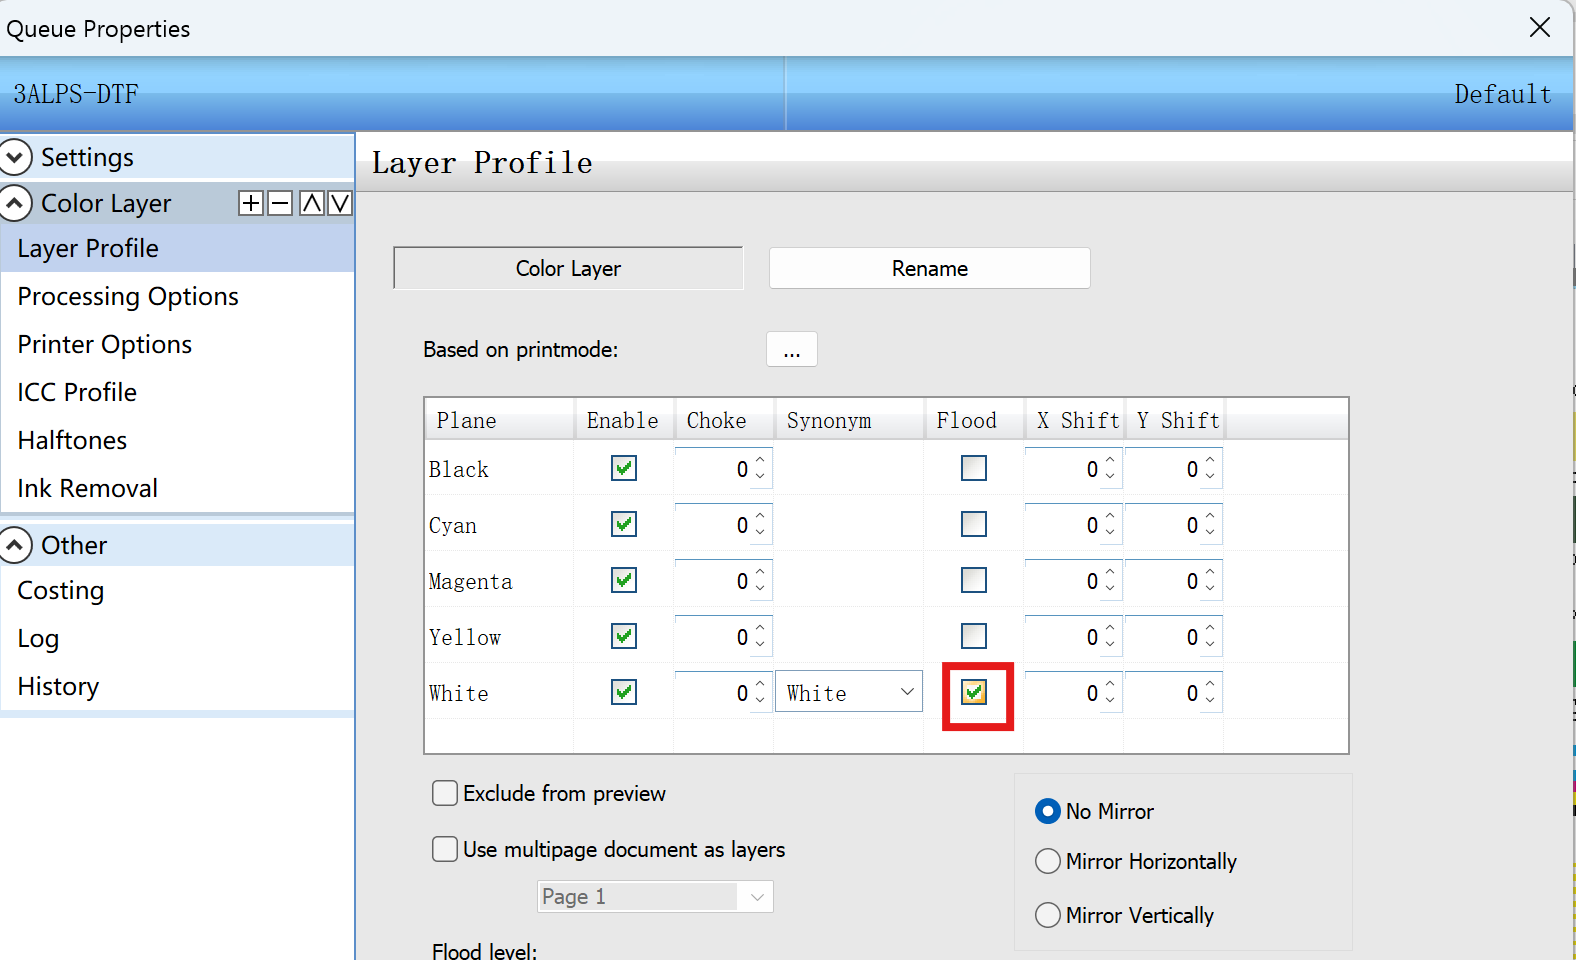Select Layer Profile in sidebar

[88, 248]
